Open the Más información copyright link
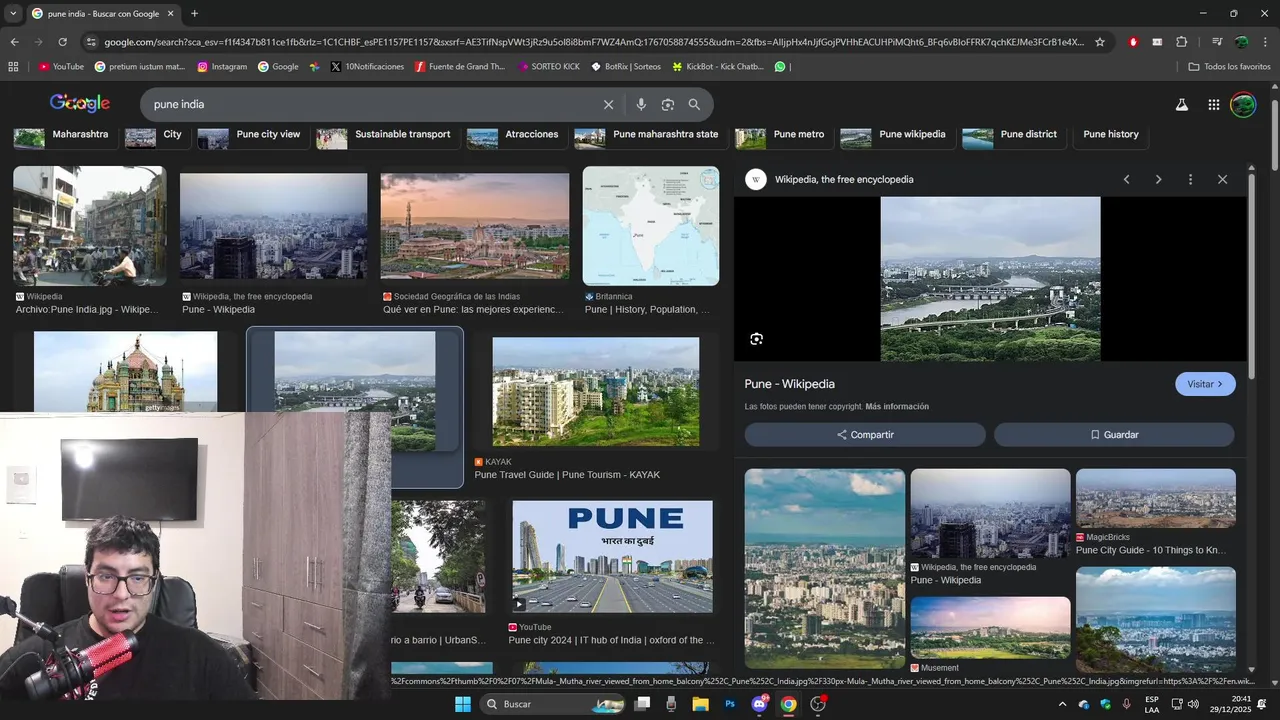 [897, 407]
